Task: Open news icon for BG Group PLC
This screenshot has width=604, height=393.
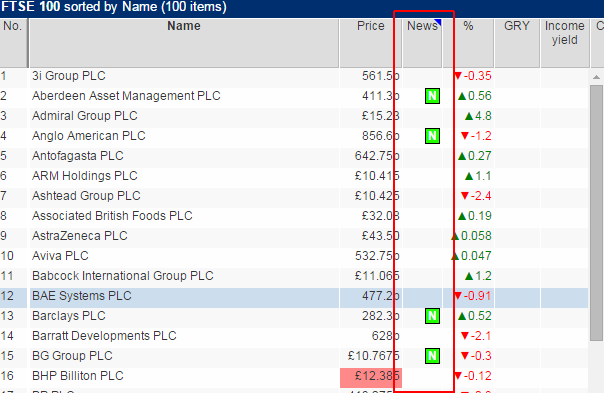Action: 432,356
